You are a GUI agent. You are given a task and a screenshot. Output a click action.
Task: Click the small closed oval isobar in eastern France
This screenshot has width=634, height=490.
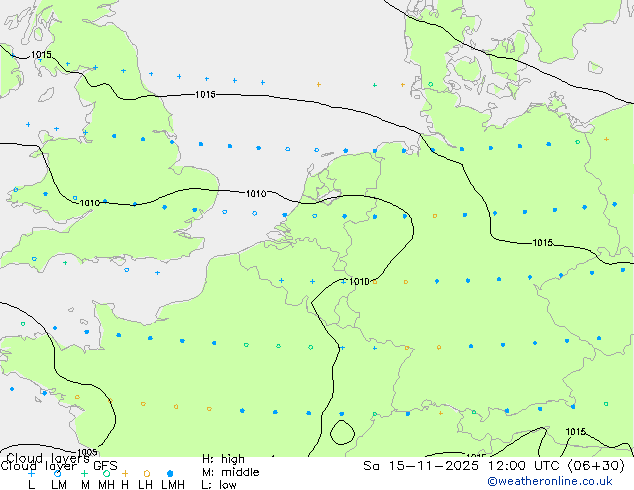tap(342, 432)
